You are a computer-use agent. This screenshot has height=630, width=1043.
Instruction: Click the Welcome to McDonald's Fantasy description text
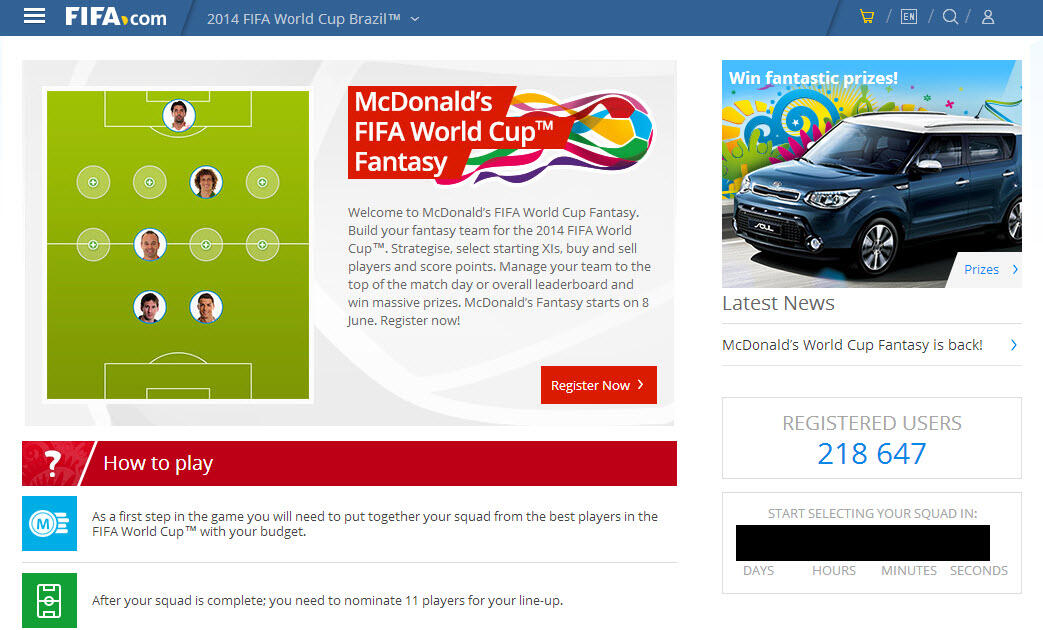(499, 266)
